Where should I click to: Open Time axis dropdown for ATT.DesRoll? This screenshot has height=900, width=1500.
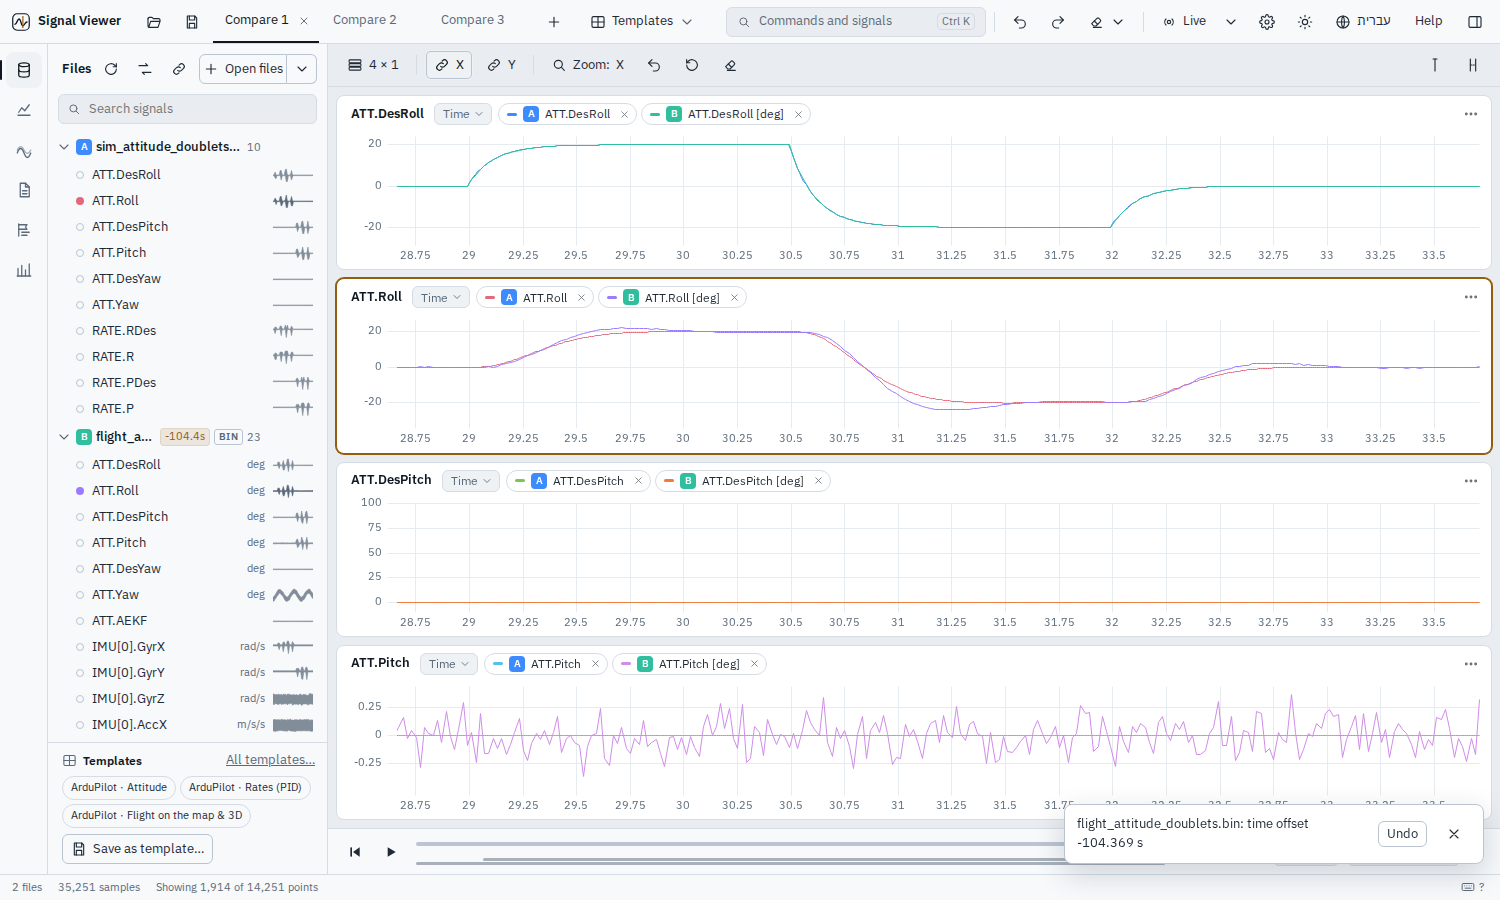pos(463,114)
